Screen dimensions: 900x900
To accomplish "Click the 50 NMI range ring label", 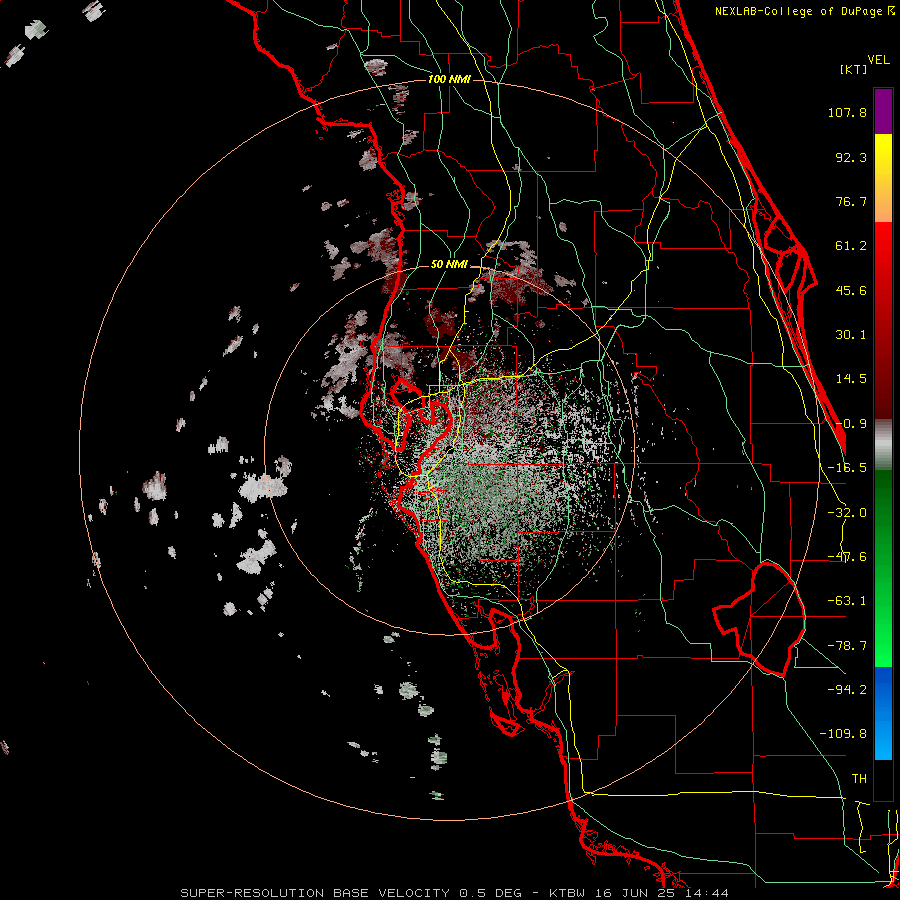I will tap(449, 265).
